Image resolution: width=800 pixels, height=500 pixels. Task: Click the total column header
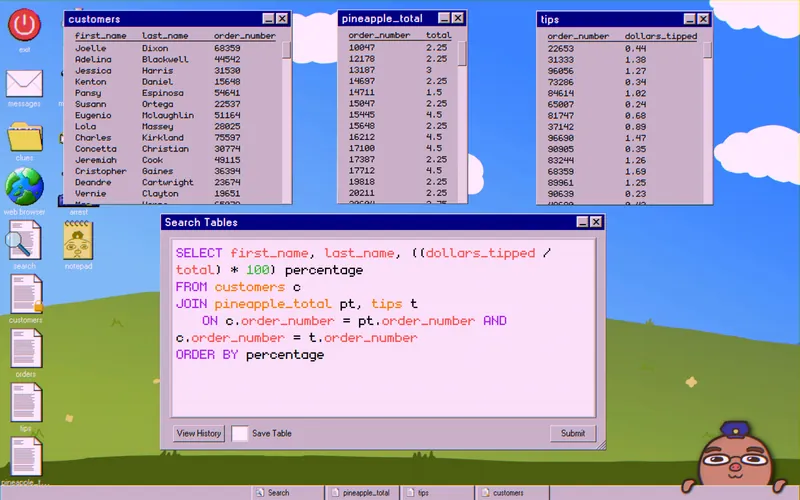438,35
